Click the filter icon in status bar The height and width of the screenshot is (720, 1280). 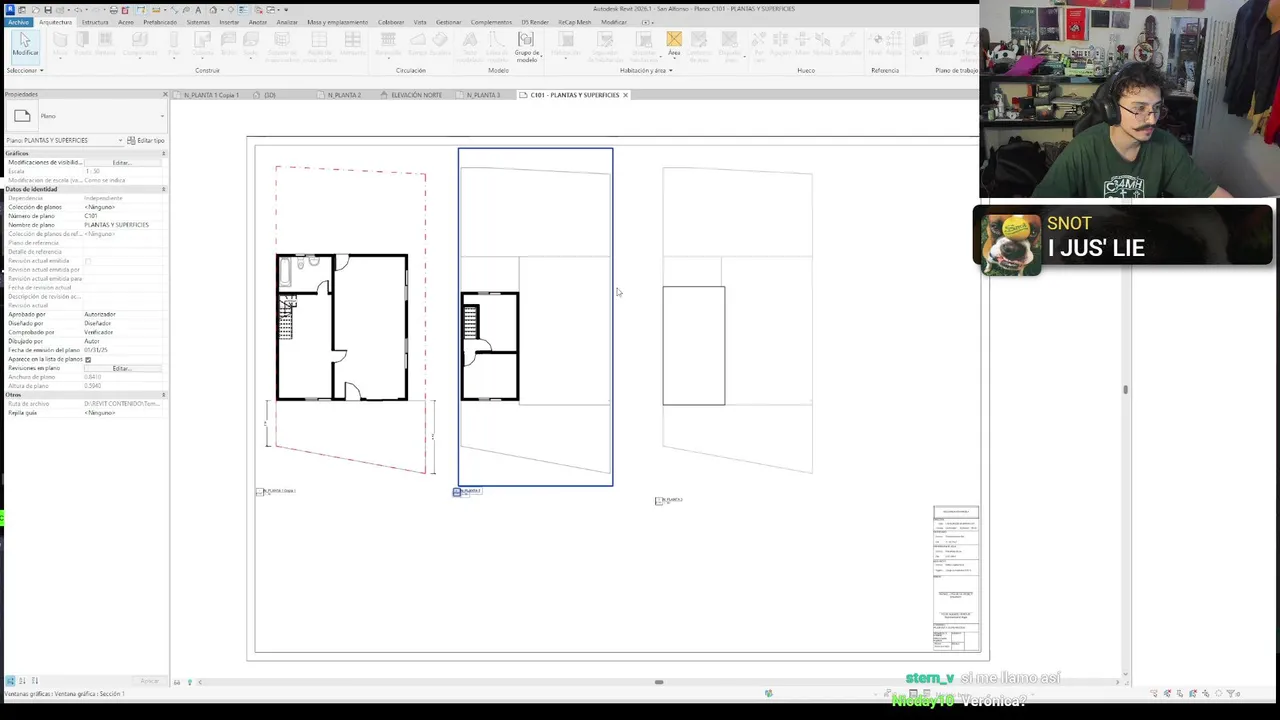click(1233, 693)
